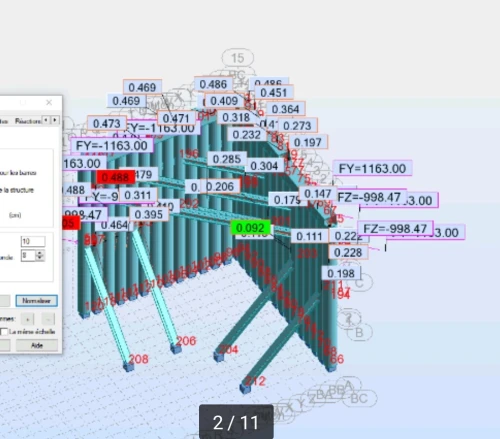Select the green 0.092 ratio label
The image size is (500, 439).
click(x=250, y=228)
